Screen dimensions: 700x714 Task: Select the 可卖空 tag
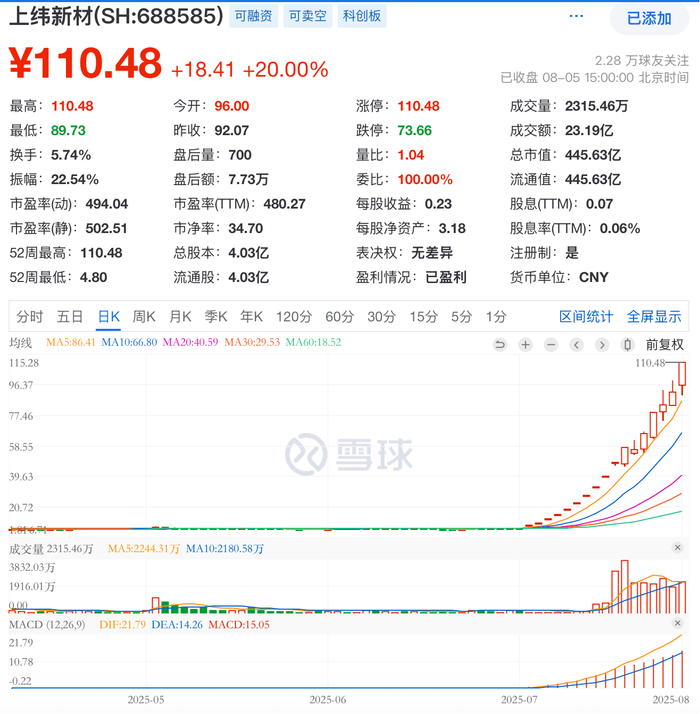coord(307,16)
